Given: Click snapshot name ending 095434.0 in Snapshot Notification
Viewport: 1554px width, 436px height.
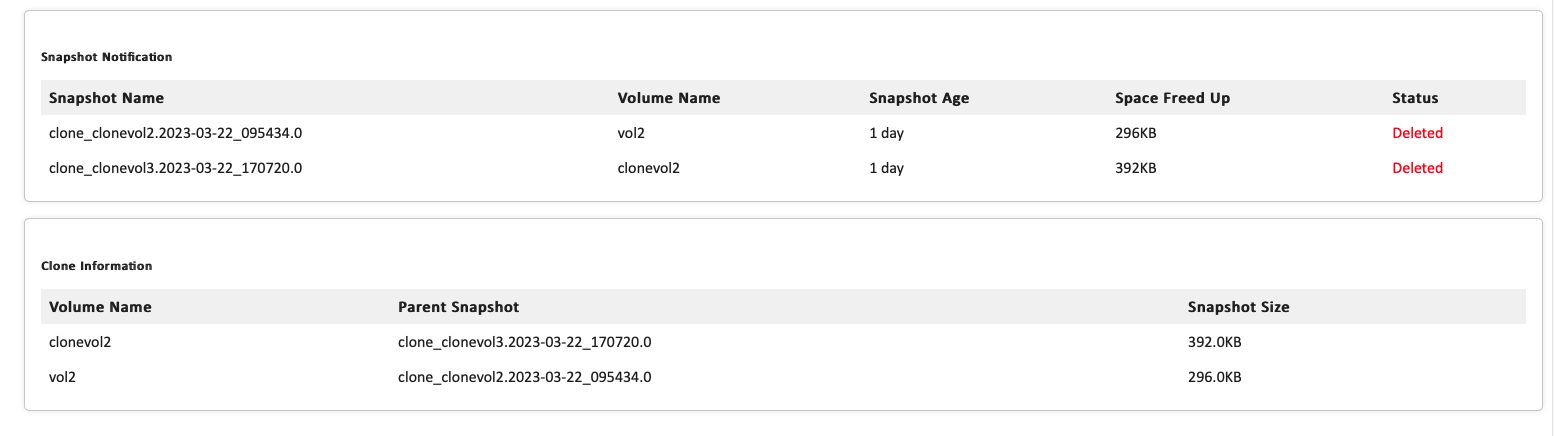Looking at the screenshot, I should click(175, 133).
